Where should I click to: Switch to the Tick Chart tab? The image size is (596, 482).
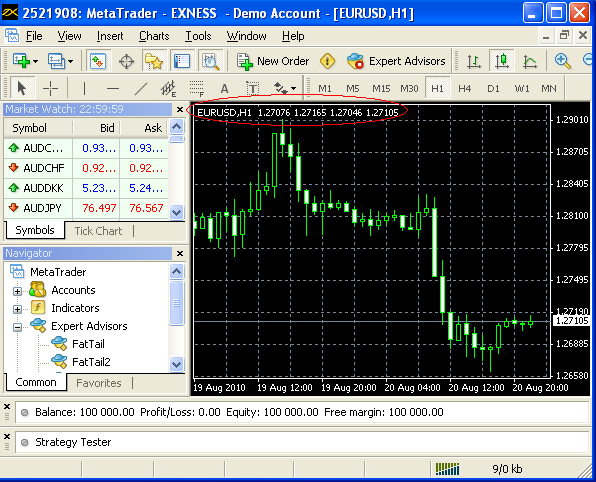click(98, 231)
